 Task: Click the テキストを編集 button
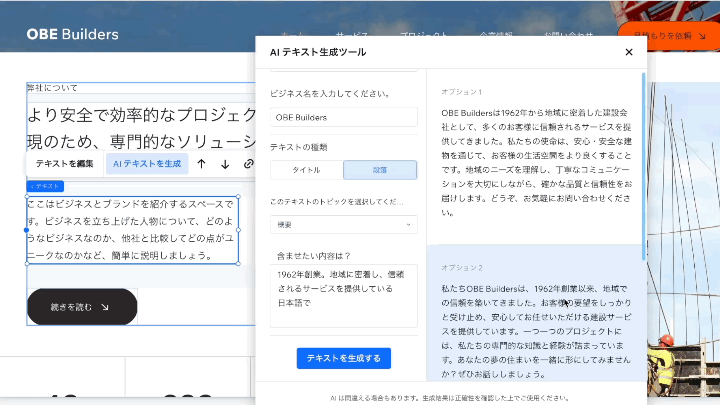(x=65, y=164)
